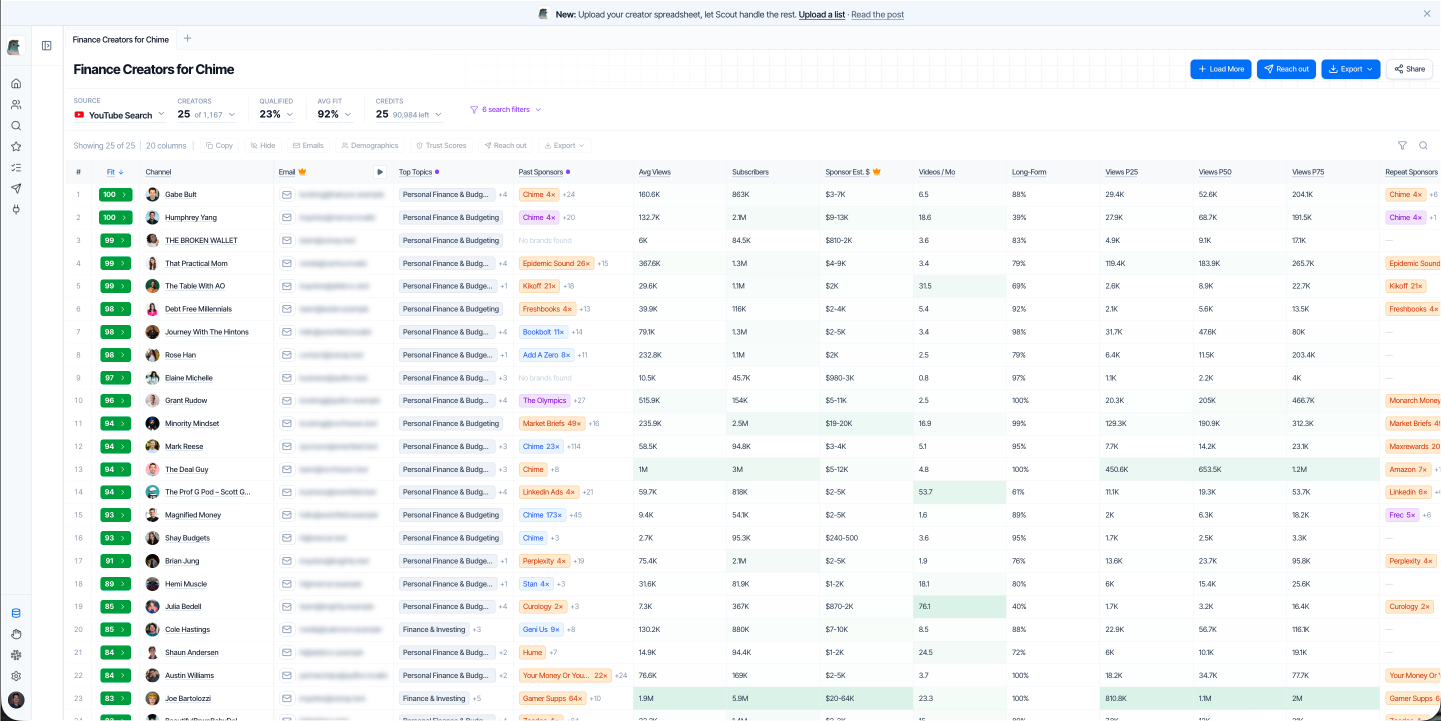Sort by the Fit column header

[x=114, y=172]
